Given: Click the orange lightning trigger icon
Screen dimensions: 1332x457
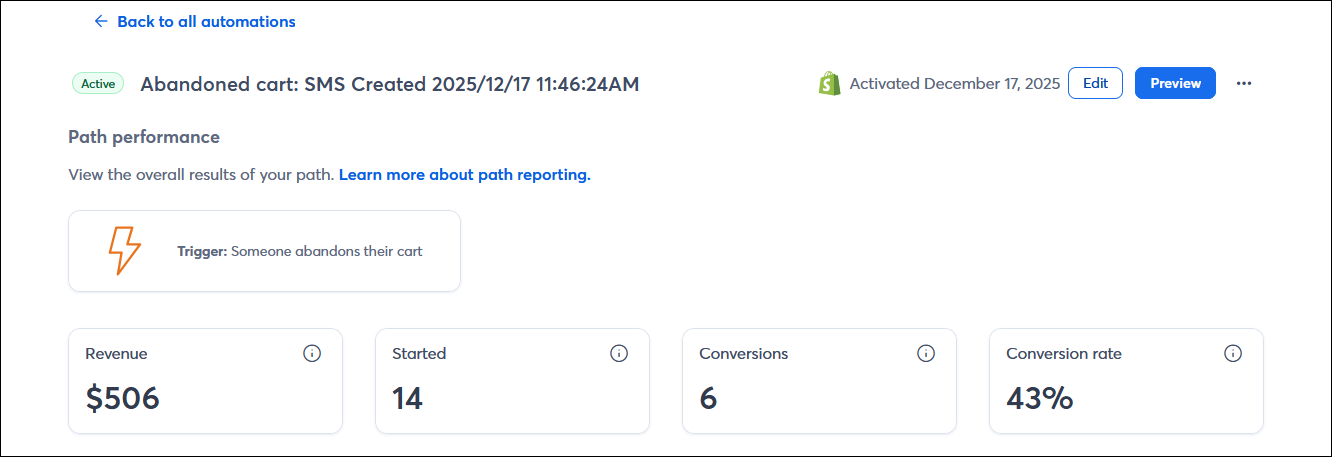Looking at the screenshot, I should pyautogui.click(x=125, y=250).
